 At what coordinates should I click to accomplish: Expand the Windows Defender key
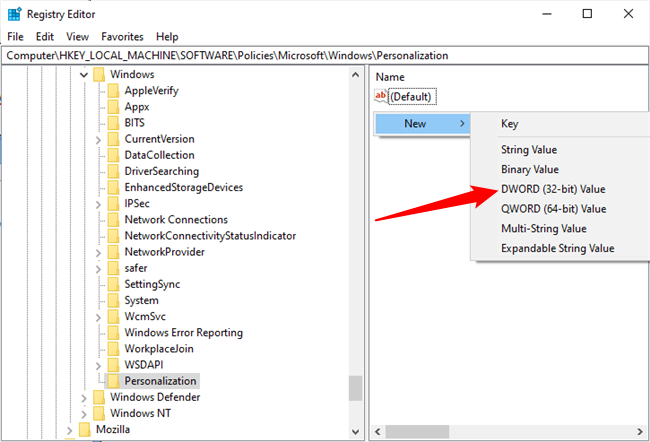(x=84, y=398)
